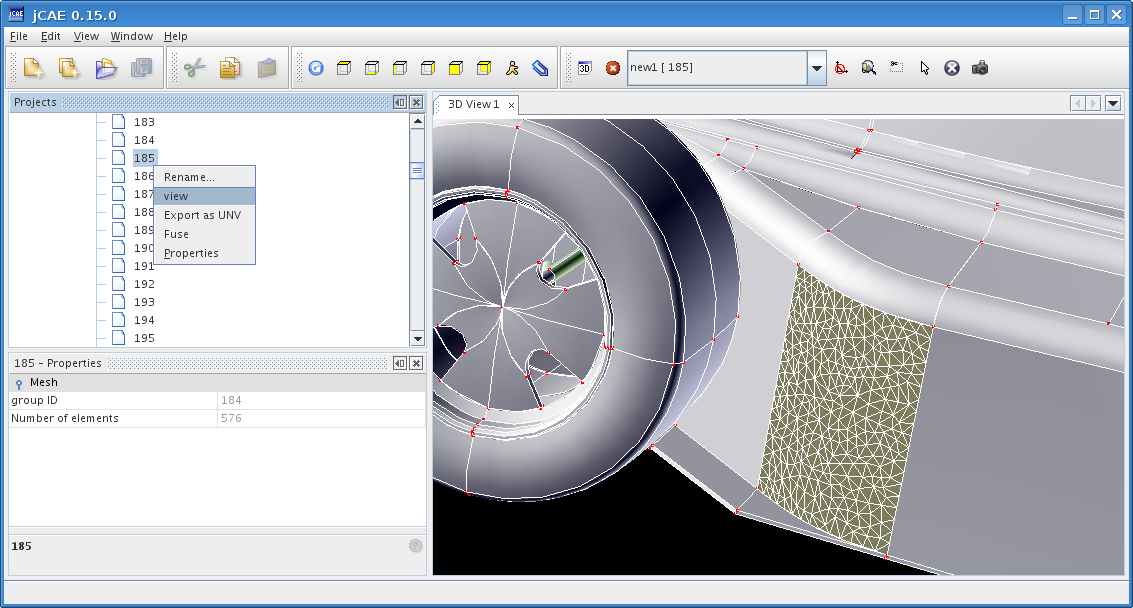Expand the new1 [185] combo box arrow
The width and height of the screenshot is (1133, 608).
[817, 68]
